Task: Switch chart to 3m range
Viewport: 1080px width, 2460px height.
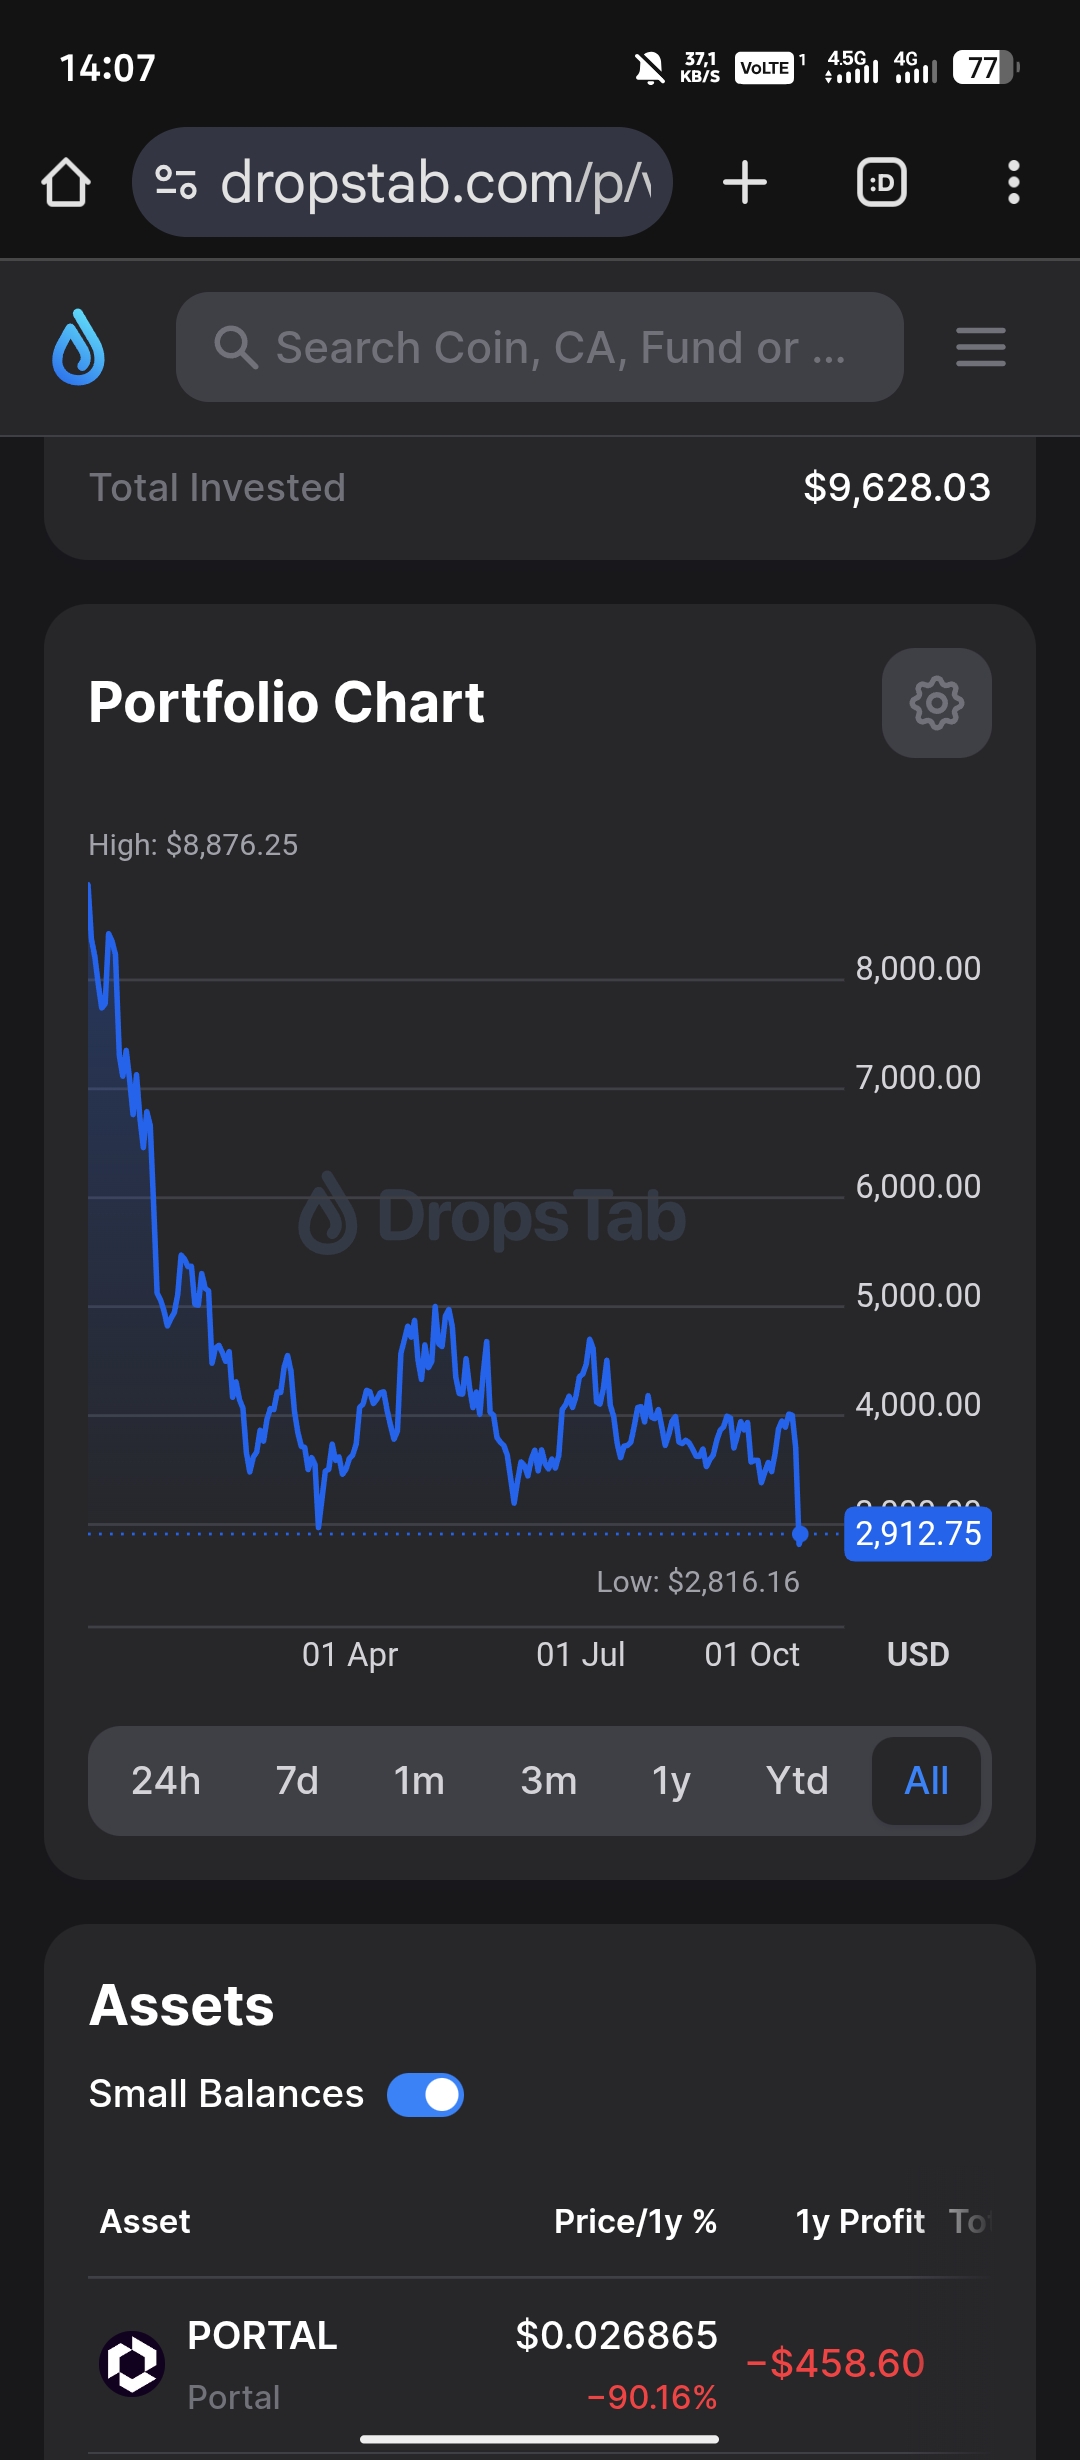Action: click(x=548, y=1781)
